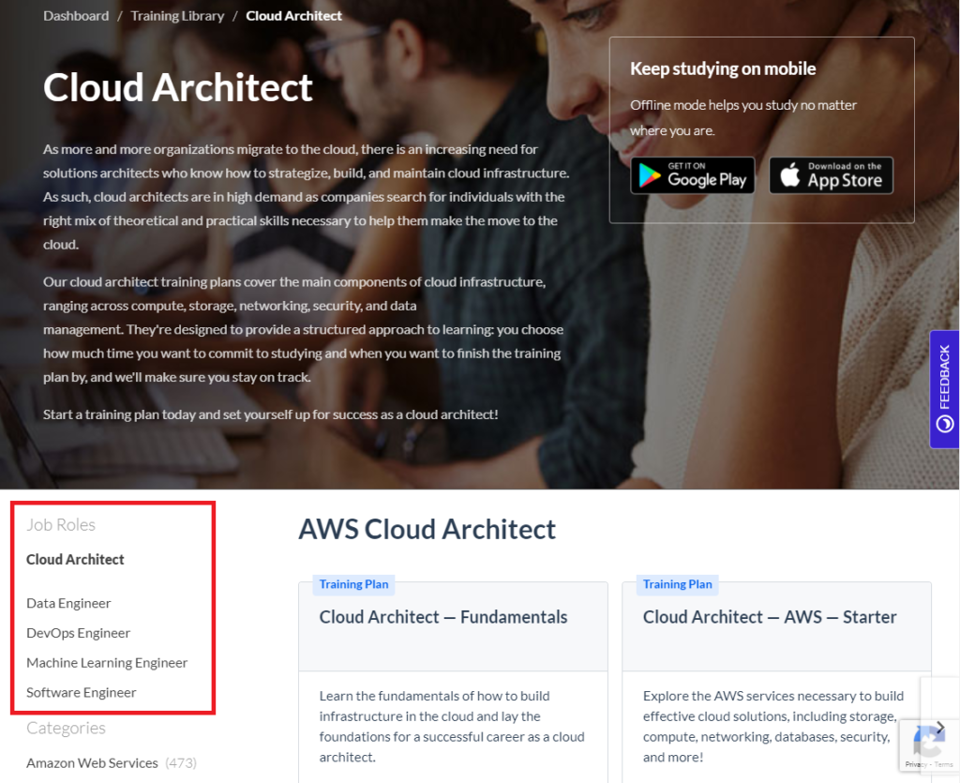Open Cloud Architect — AWS — Starter plan
960x783 pixels.
(x=770, y=616)
